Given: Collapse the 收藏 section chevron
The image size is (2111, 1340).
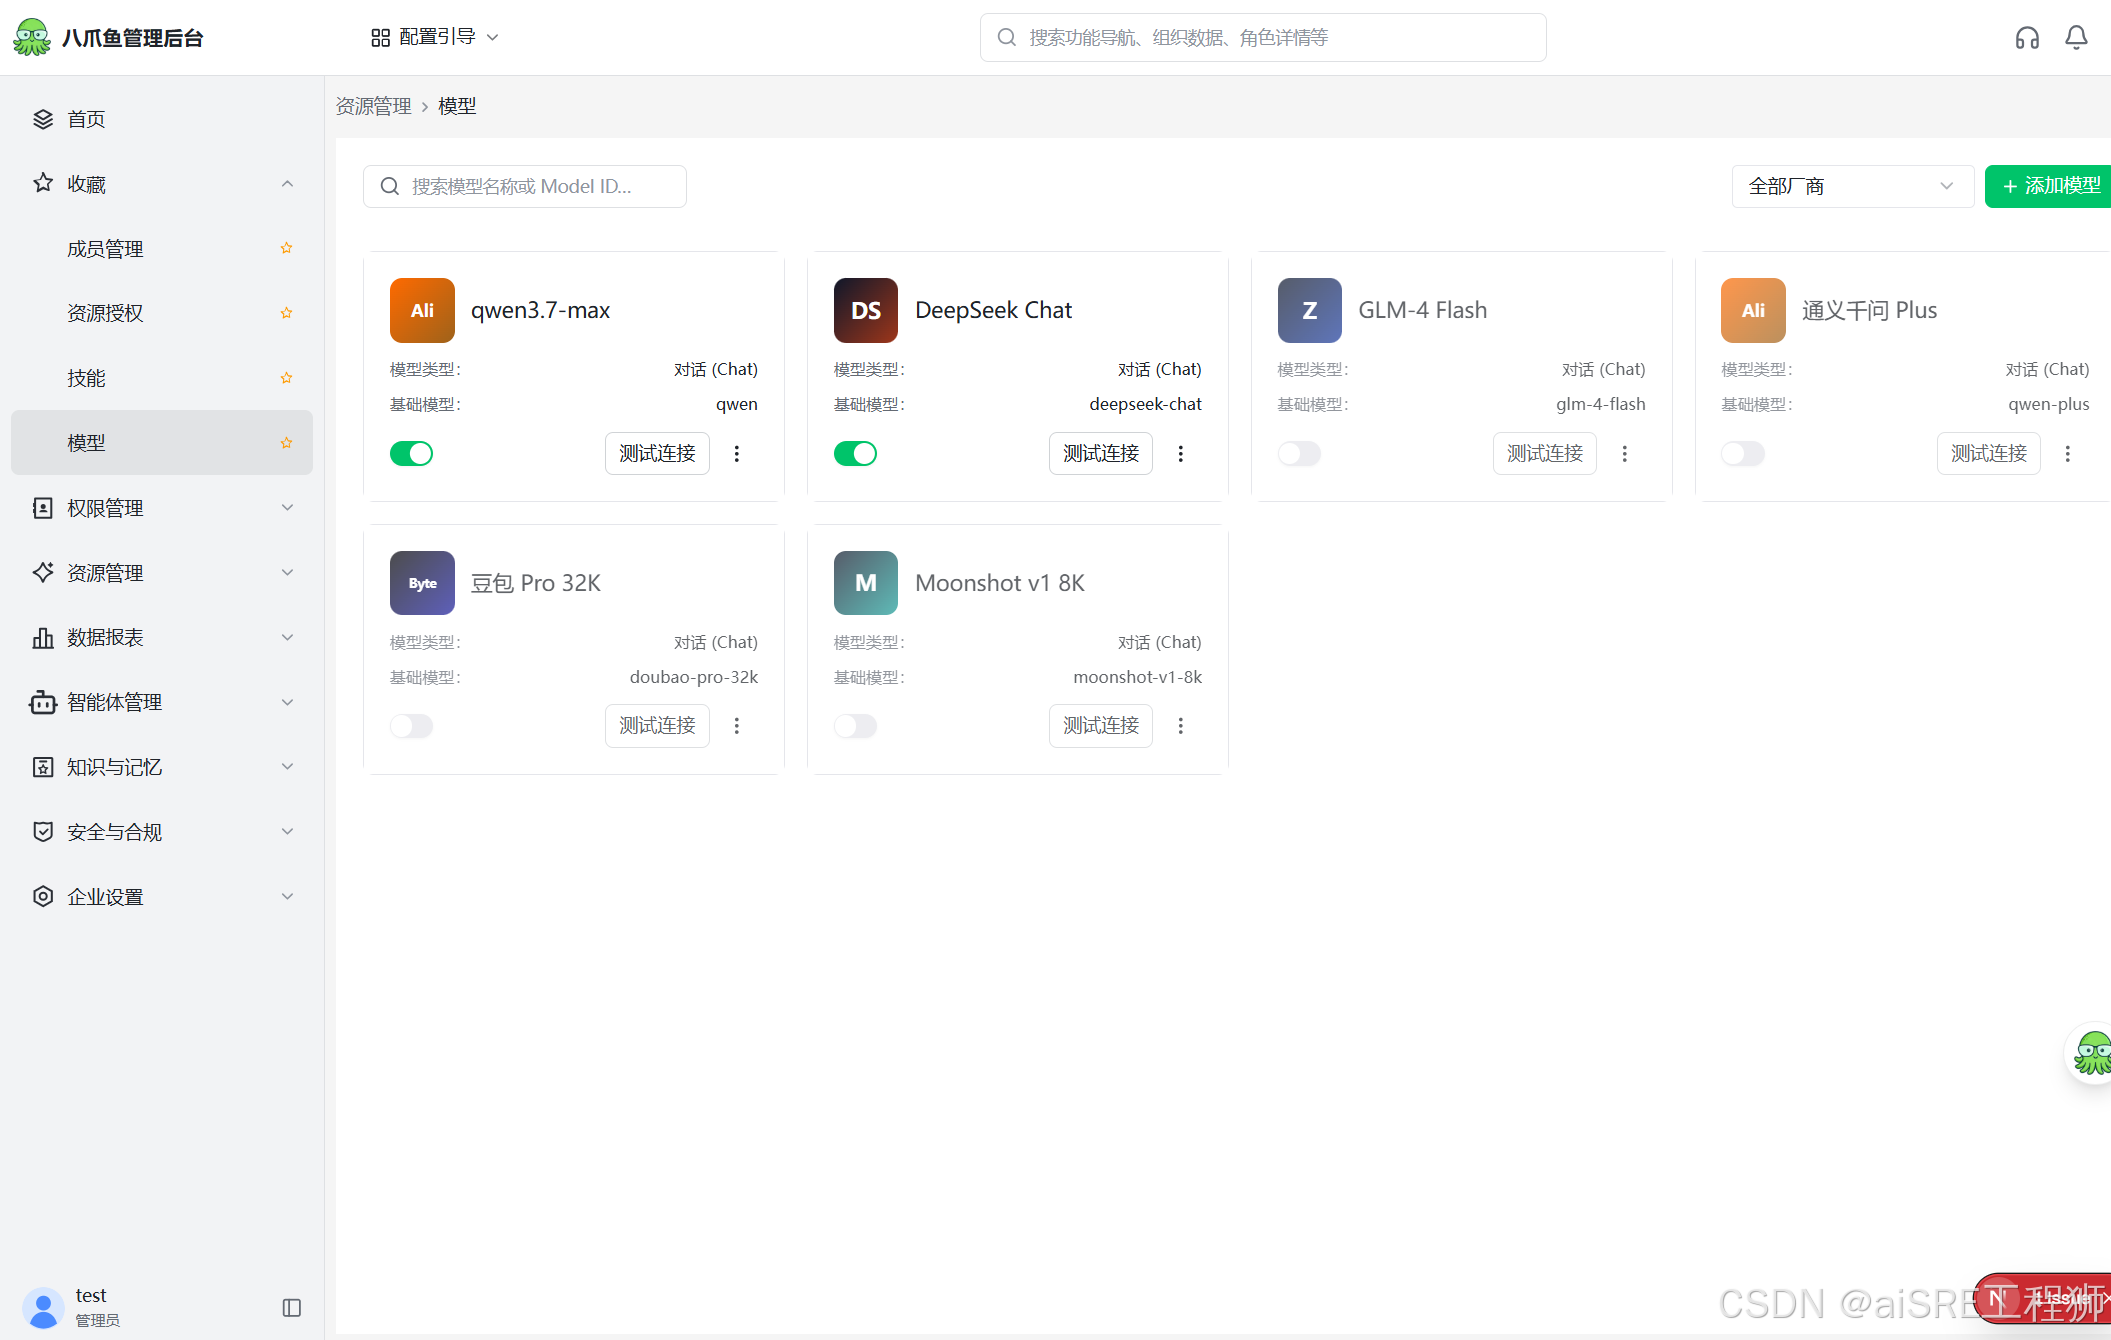Looking at the screenshot, I should coord(288,184).
